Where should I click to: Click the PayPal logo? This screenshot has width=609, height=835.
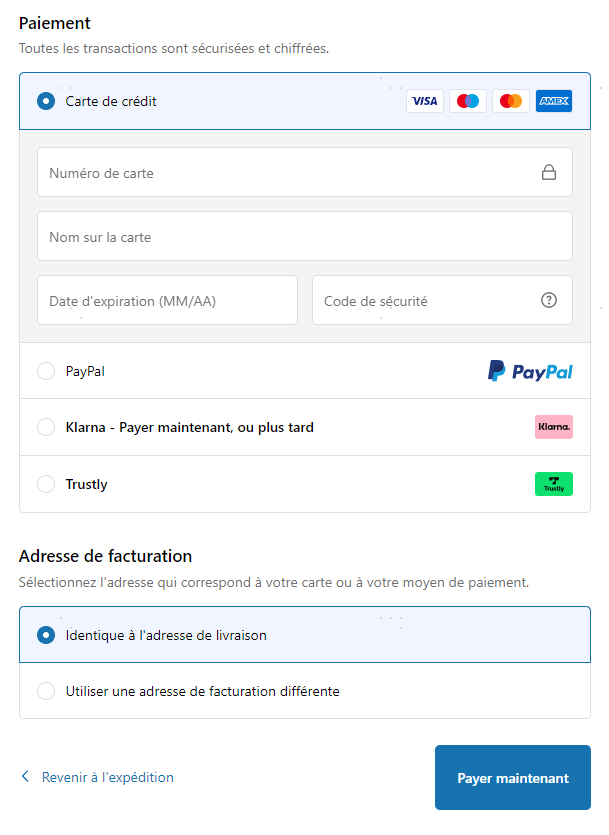(530, 371)
